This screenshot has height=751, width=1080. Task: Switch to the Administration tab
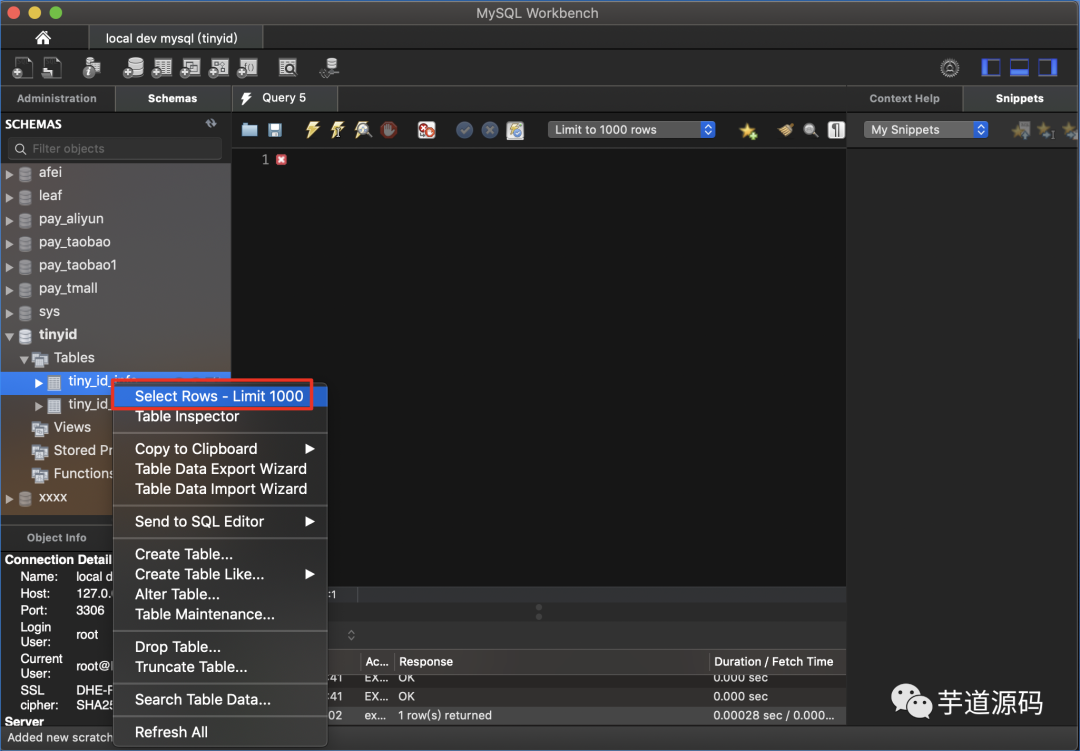(x=56, y=99)
